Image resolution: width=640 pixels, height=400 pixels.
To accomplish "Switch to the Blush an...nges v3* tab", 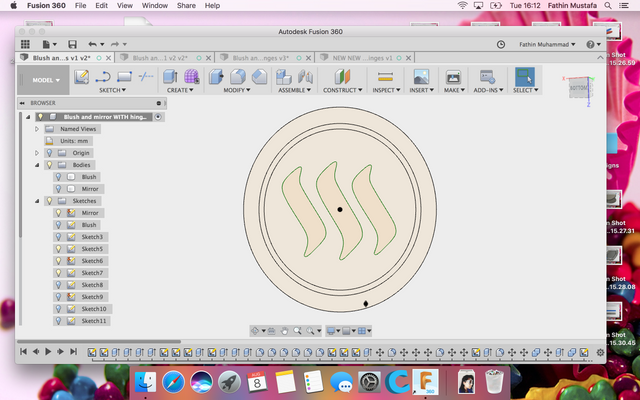I will 260,58.
